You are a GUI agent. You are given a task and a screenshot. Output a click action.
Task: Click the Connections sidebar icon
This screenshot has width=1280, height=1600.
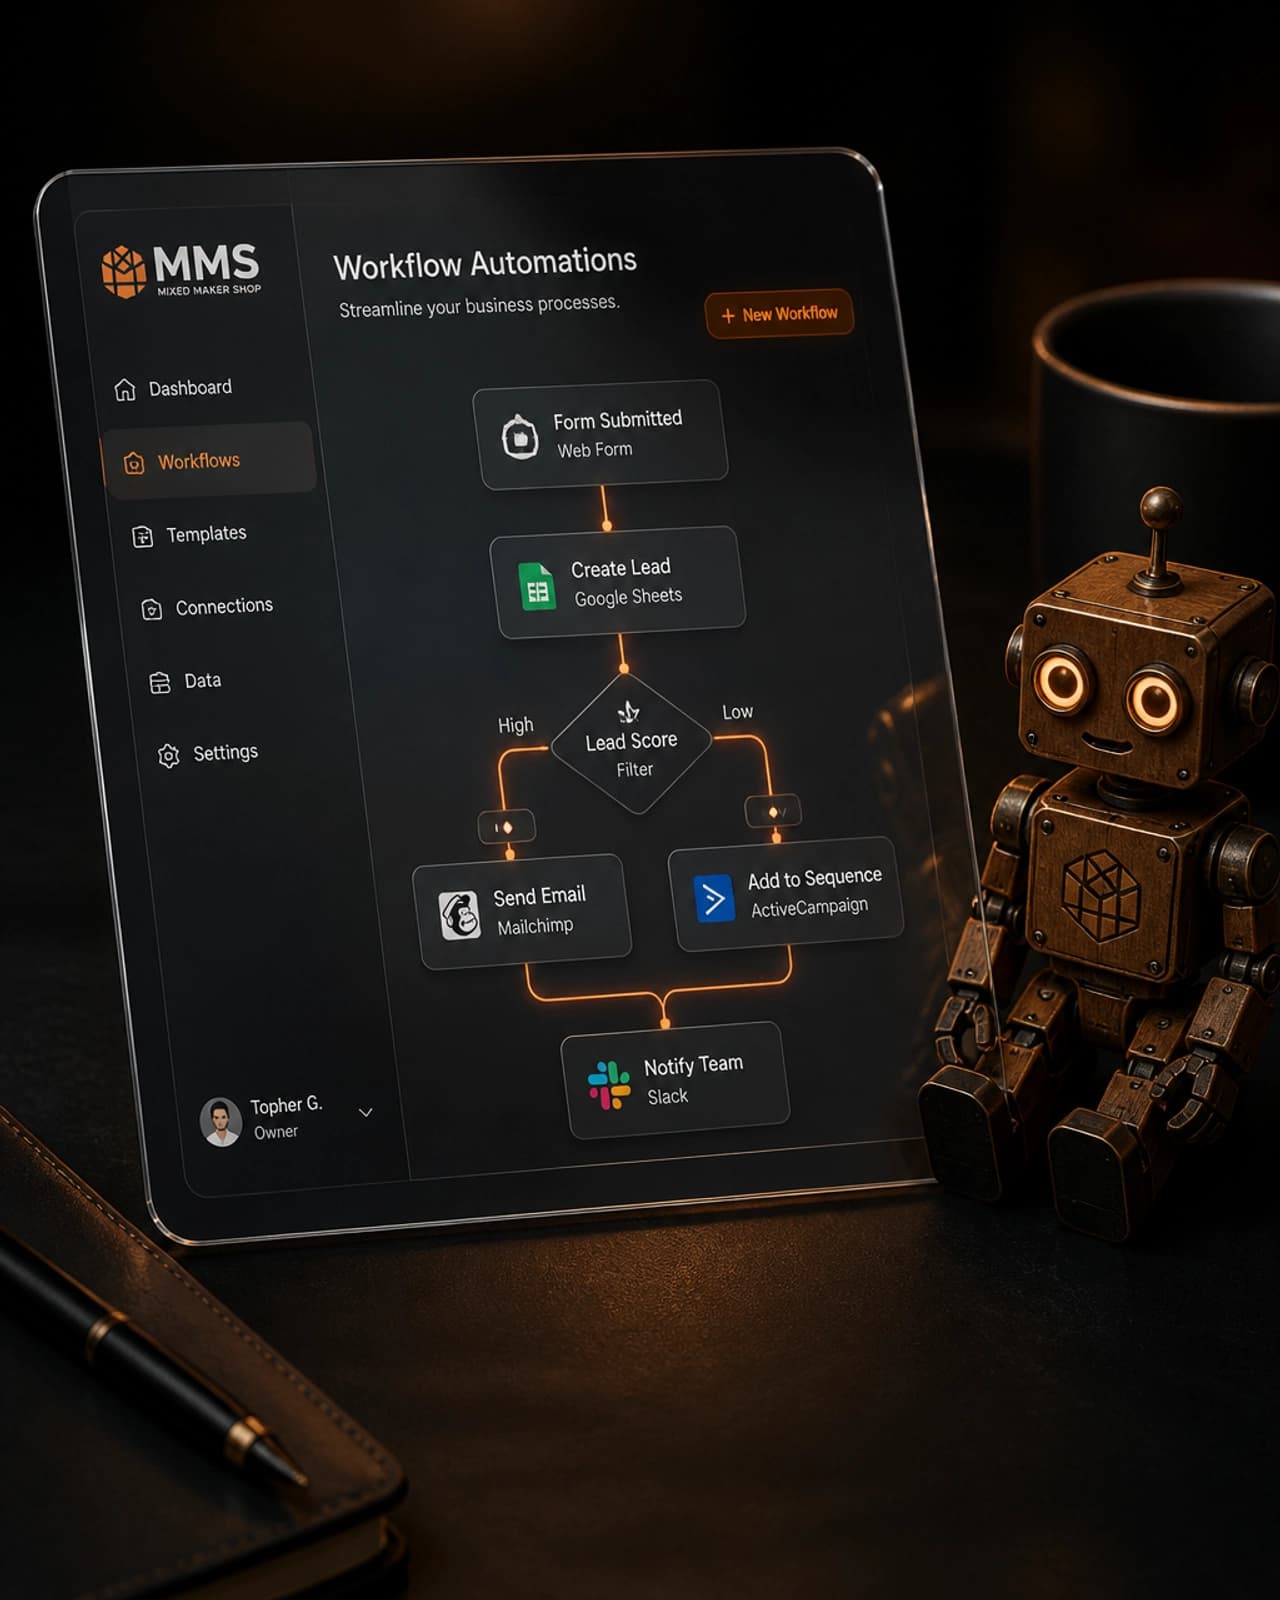coord(152,609)
